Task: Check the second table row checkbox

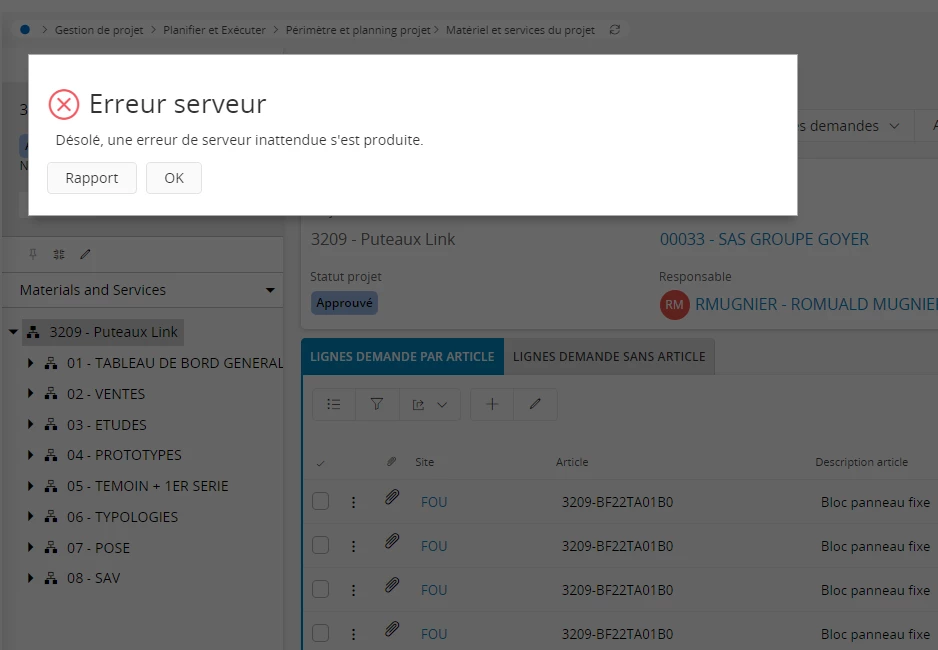Action: [321, 545]
